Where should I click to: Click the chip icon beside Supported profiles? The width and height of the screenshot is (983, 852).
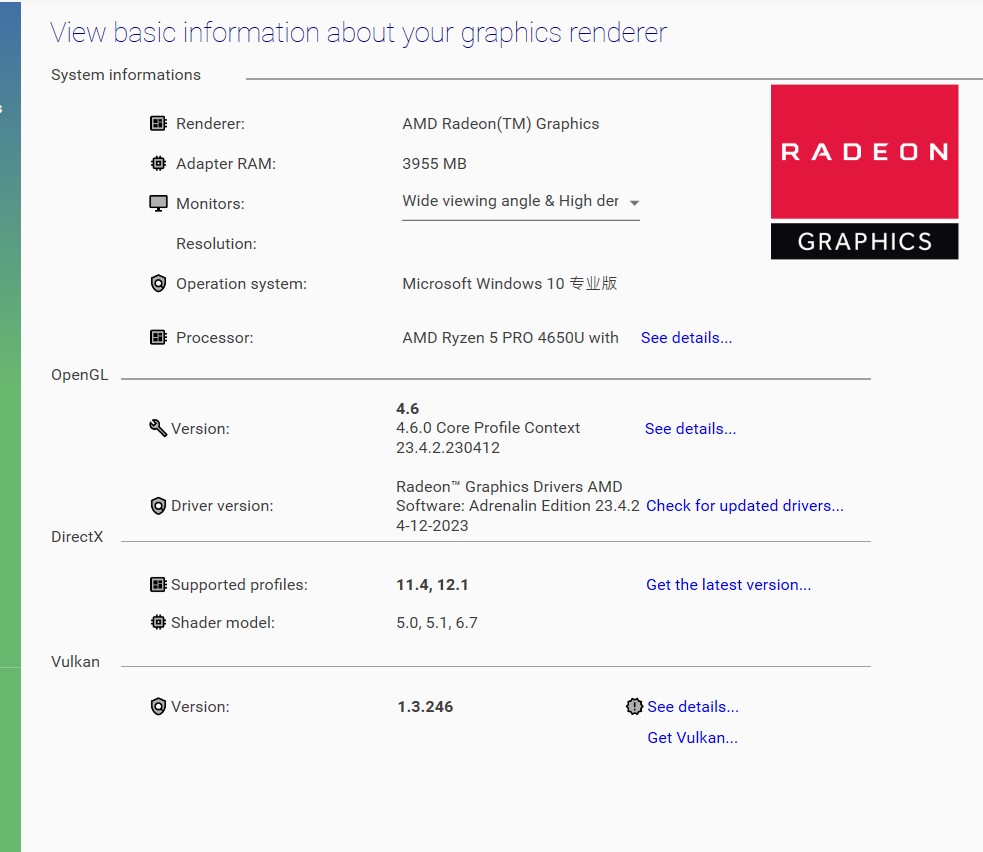158,584
